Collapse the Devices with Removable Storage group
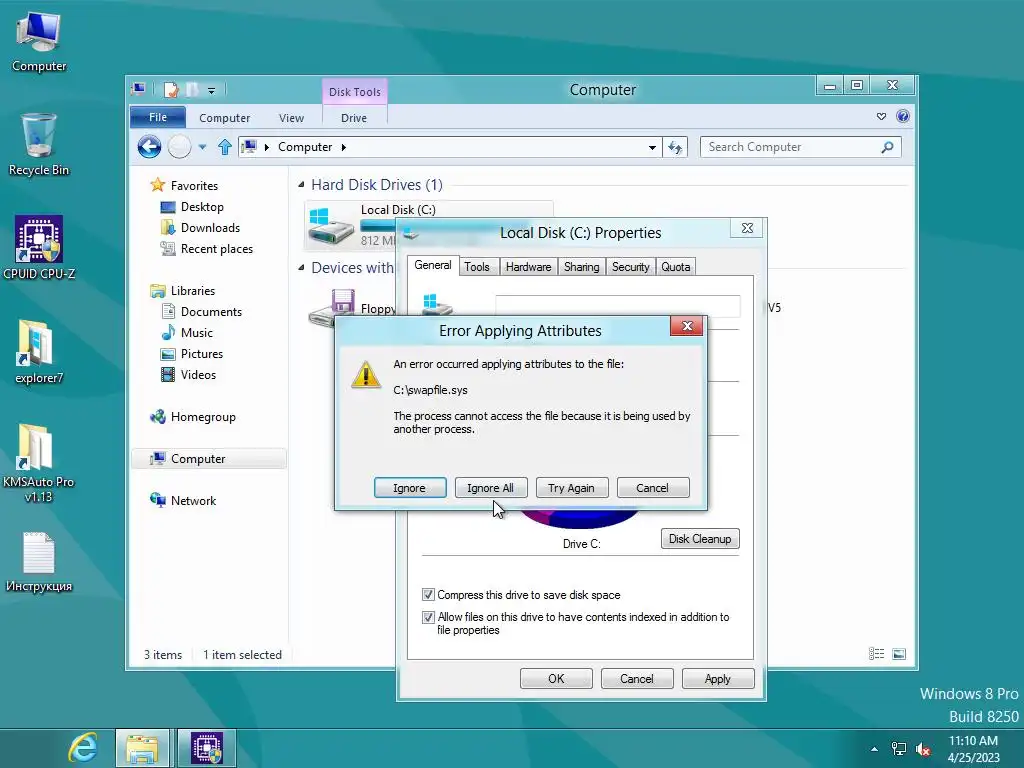1024x768 pixels. 301,268
